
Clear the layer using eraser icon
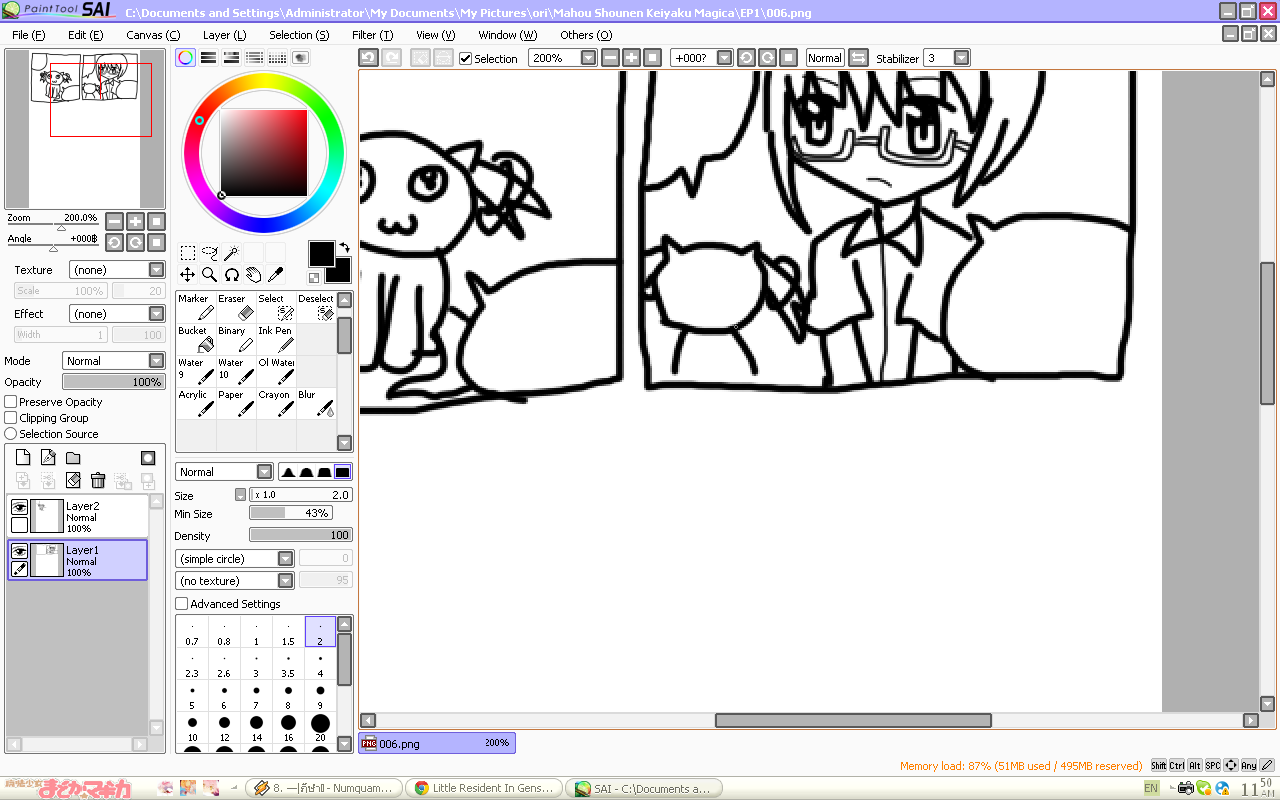coord(73,481)
